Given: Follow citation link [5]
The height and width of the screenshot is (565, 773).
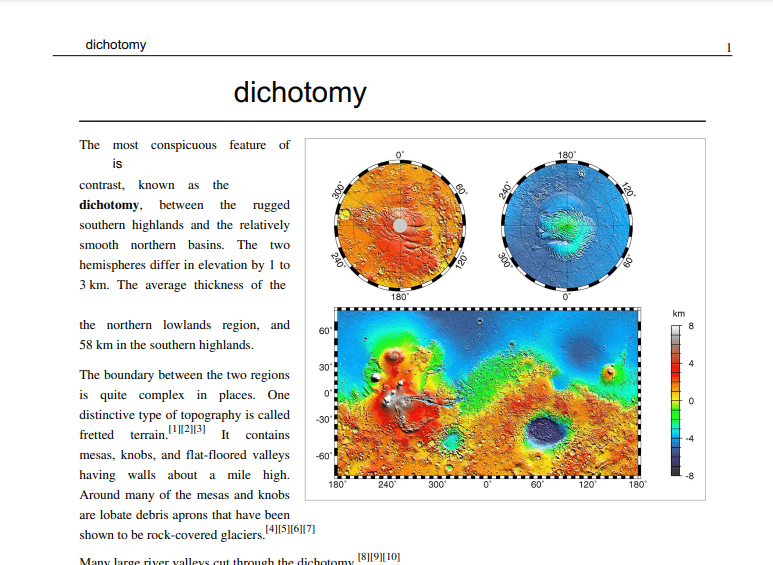Looking at the screenshot, I should 283,529.
